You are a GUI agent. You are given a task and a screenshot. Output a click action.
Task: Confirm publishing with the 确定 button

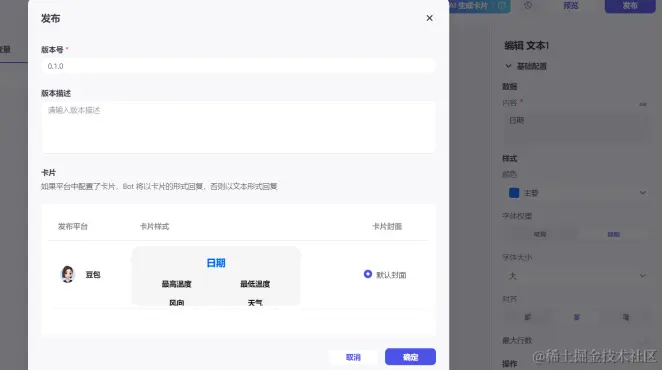pos(410,357)
